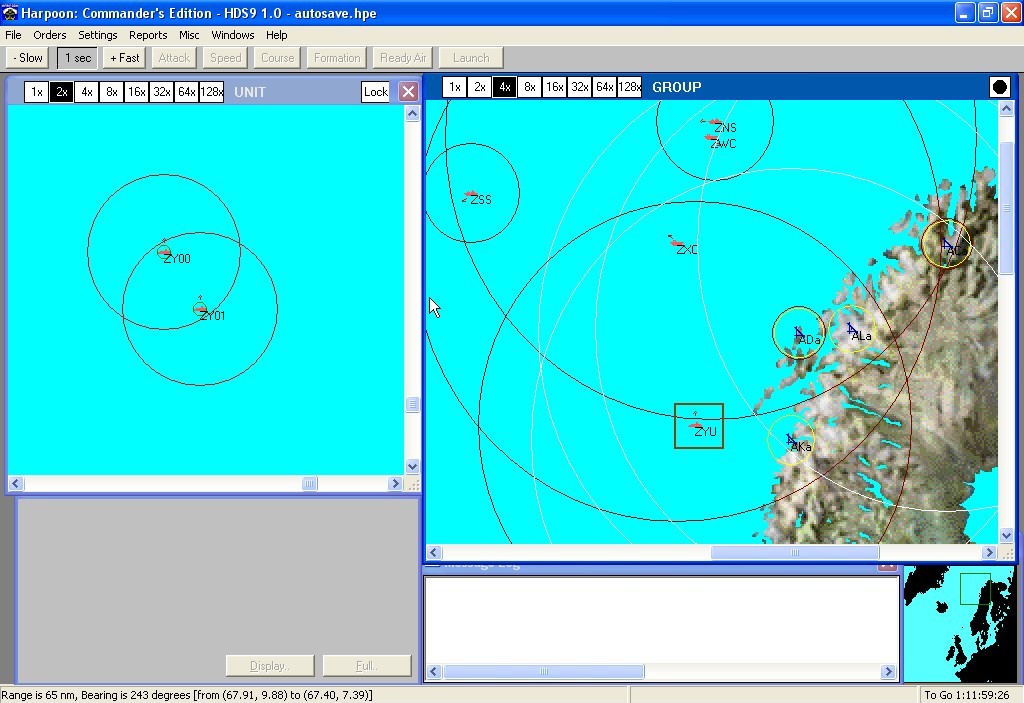Select the ZYU group unit icon
The image size is (1024, 703).
point(697,425)
